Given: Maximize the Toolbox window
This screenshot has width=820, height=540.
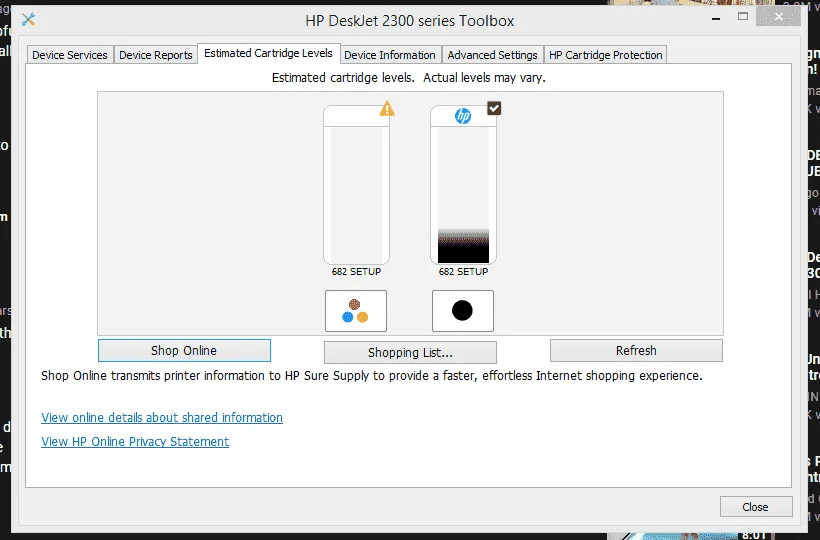Looking at the screenshot, I should point(743,17).
